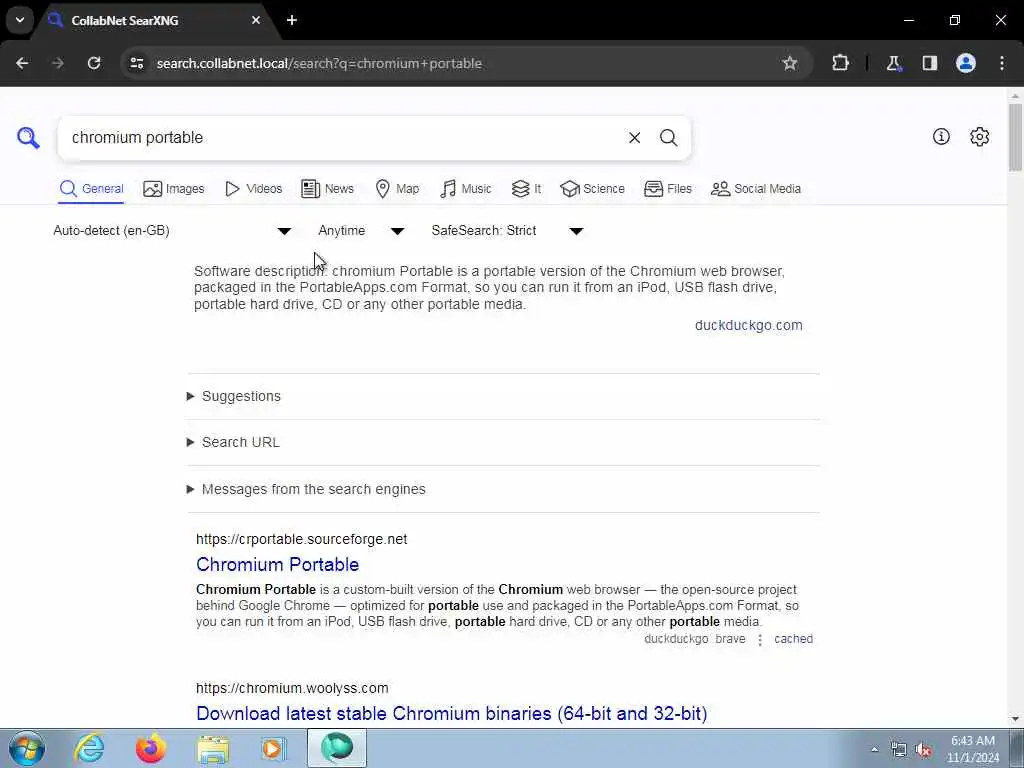This screenshot has height=768, width=1024.
Task: Click the scrollbar down arrow
Action: (1015, 719)
